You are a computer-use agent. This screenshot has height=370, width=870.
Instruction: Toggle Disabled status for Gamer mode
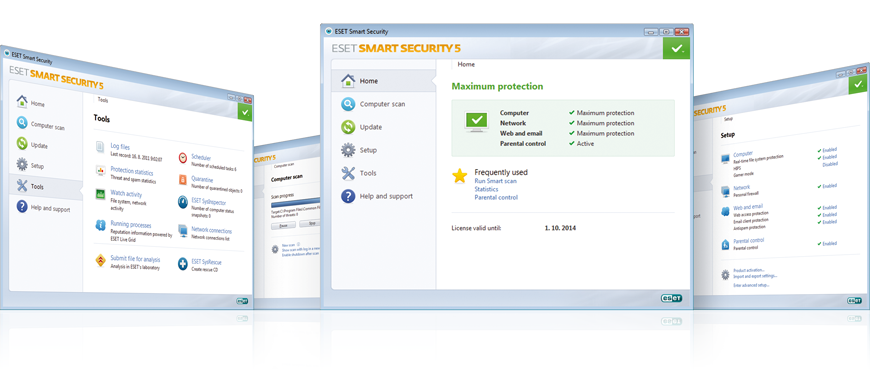(x=829, y=164)
